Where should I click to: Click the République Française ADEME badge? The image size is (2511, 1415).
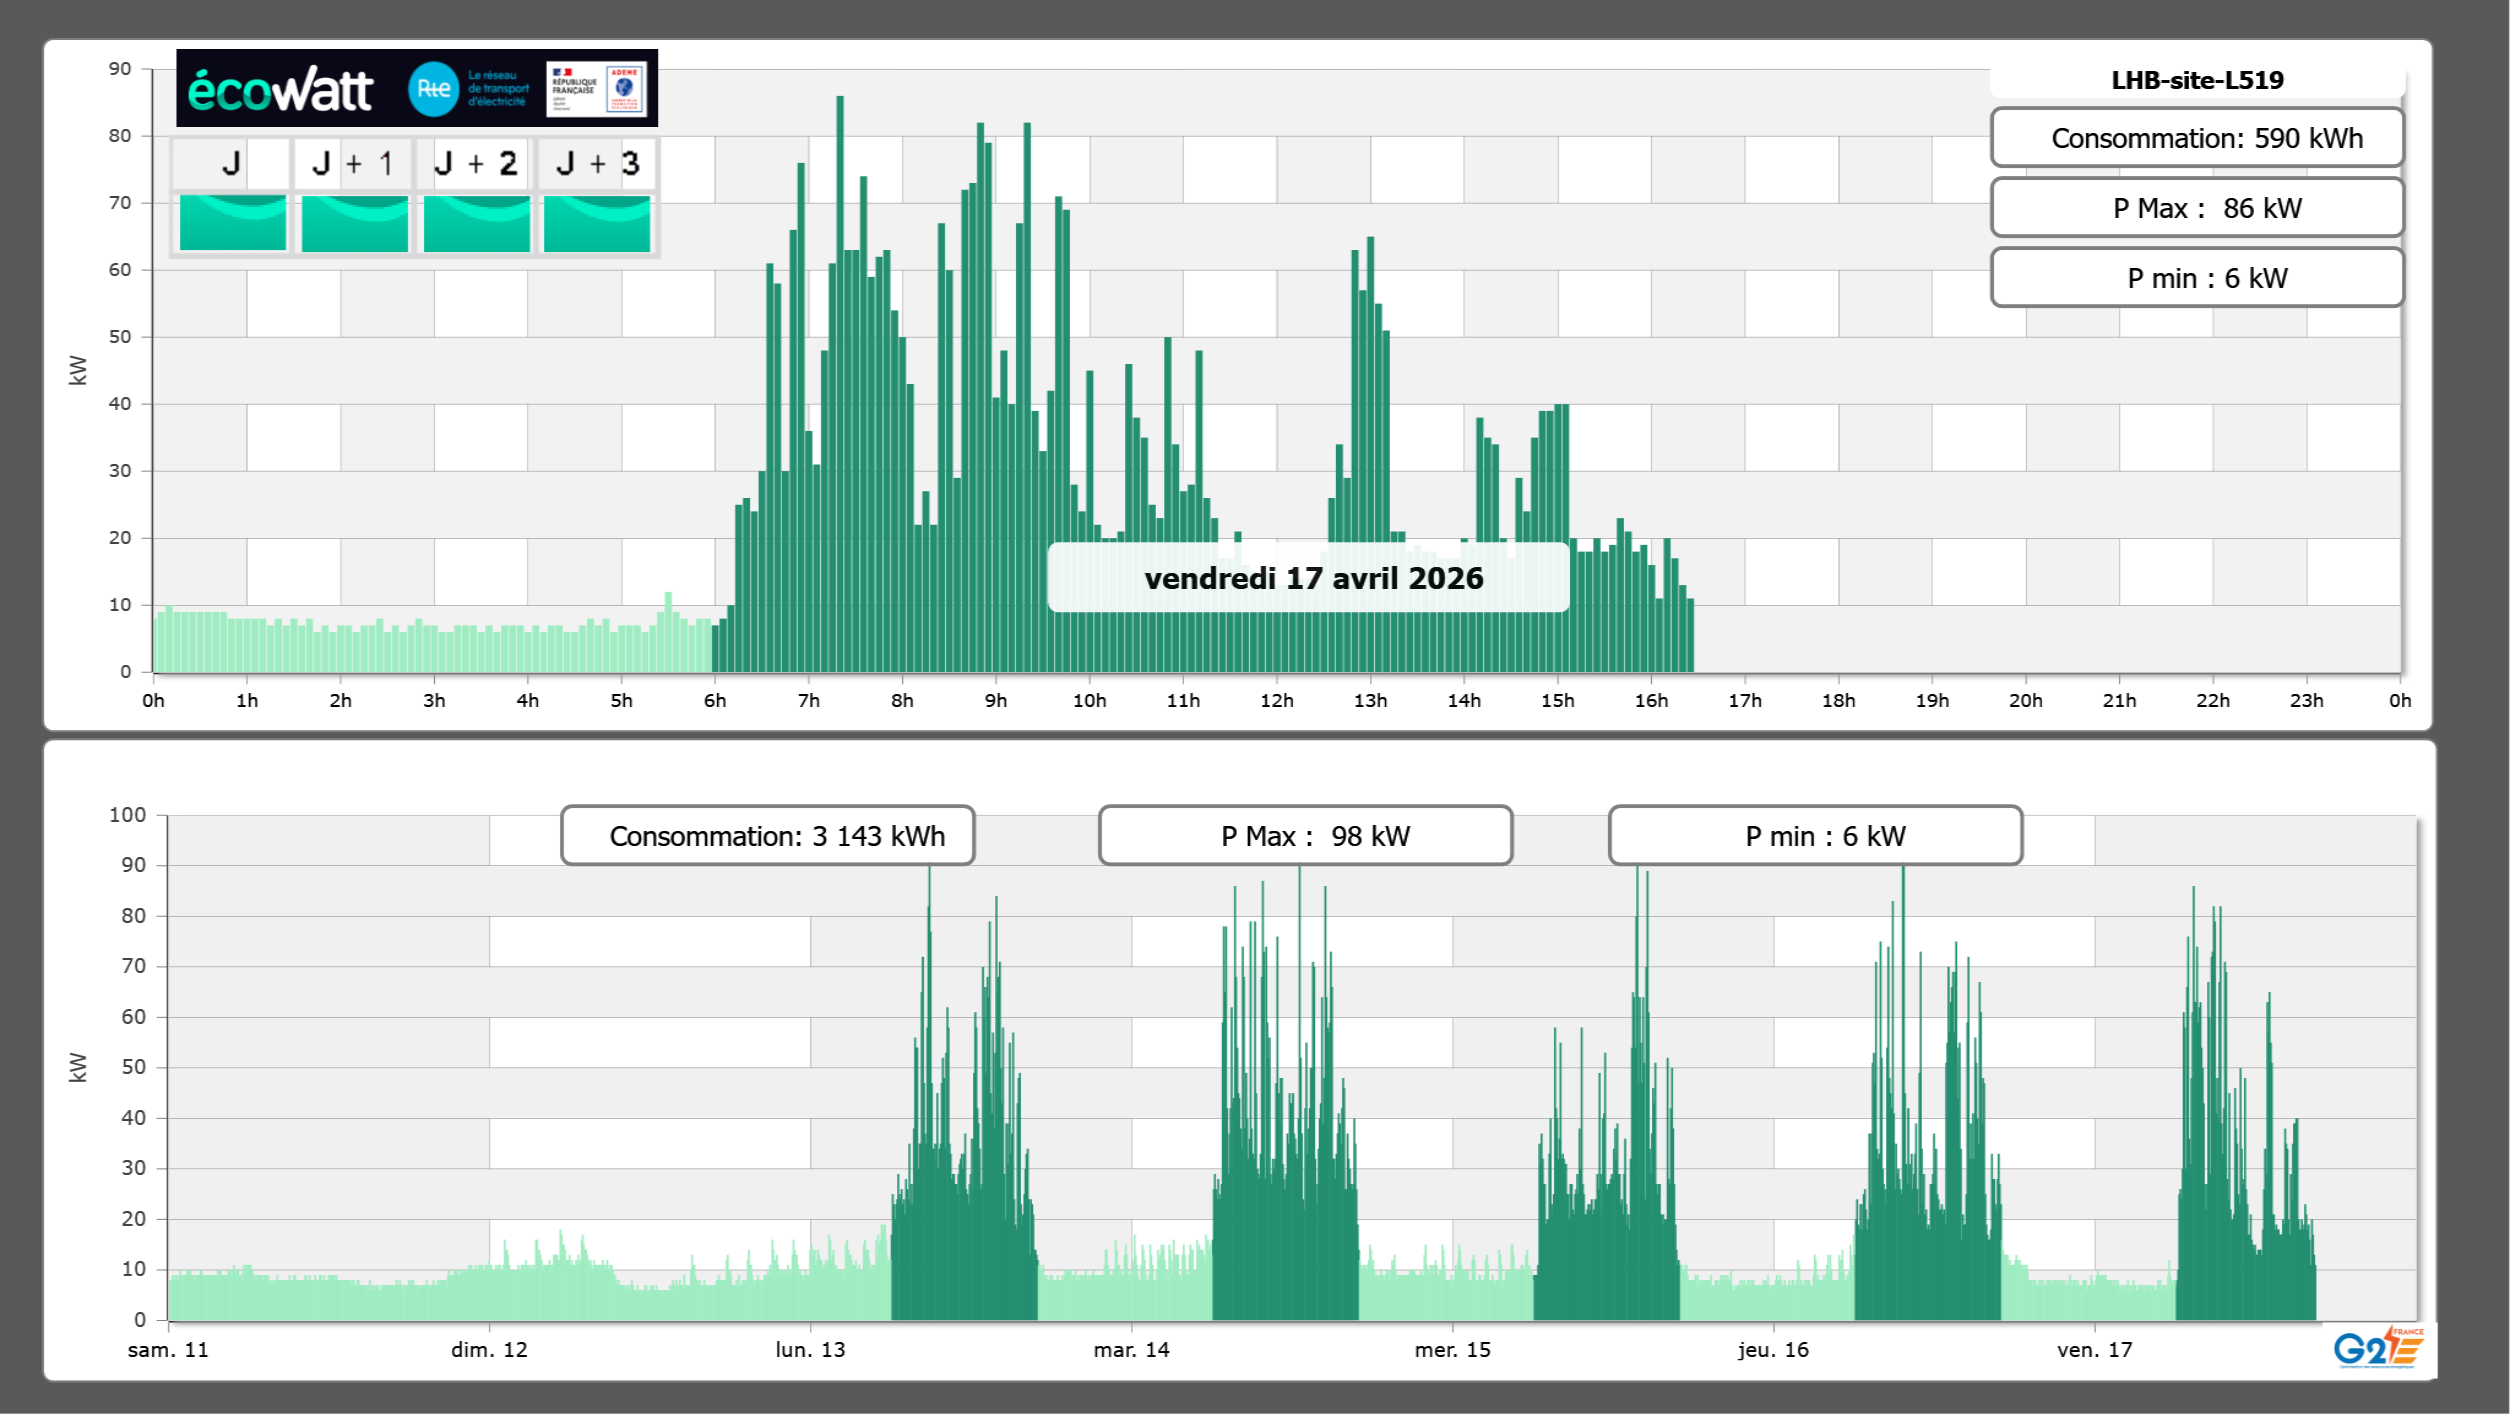[x=597, y=89]
